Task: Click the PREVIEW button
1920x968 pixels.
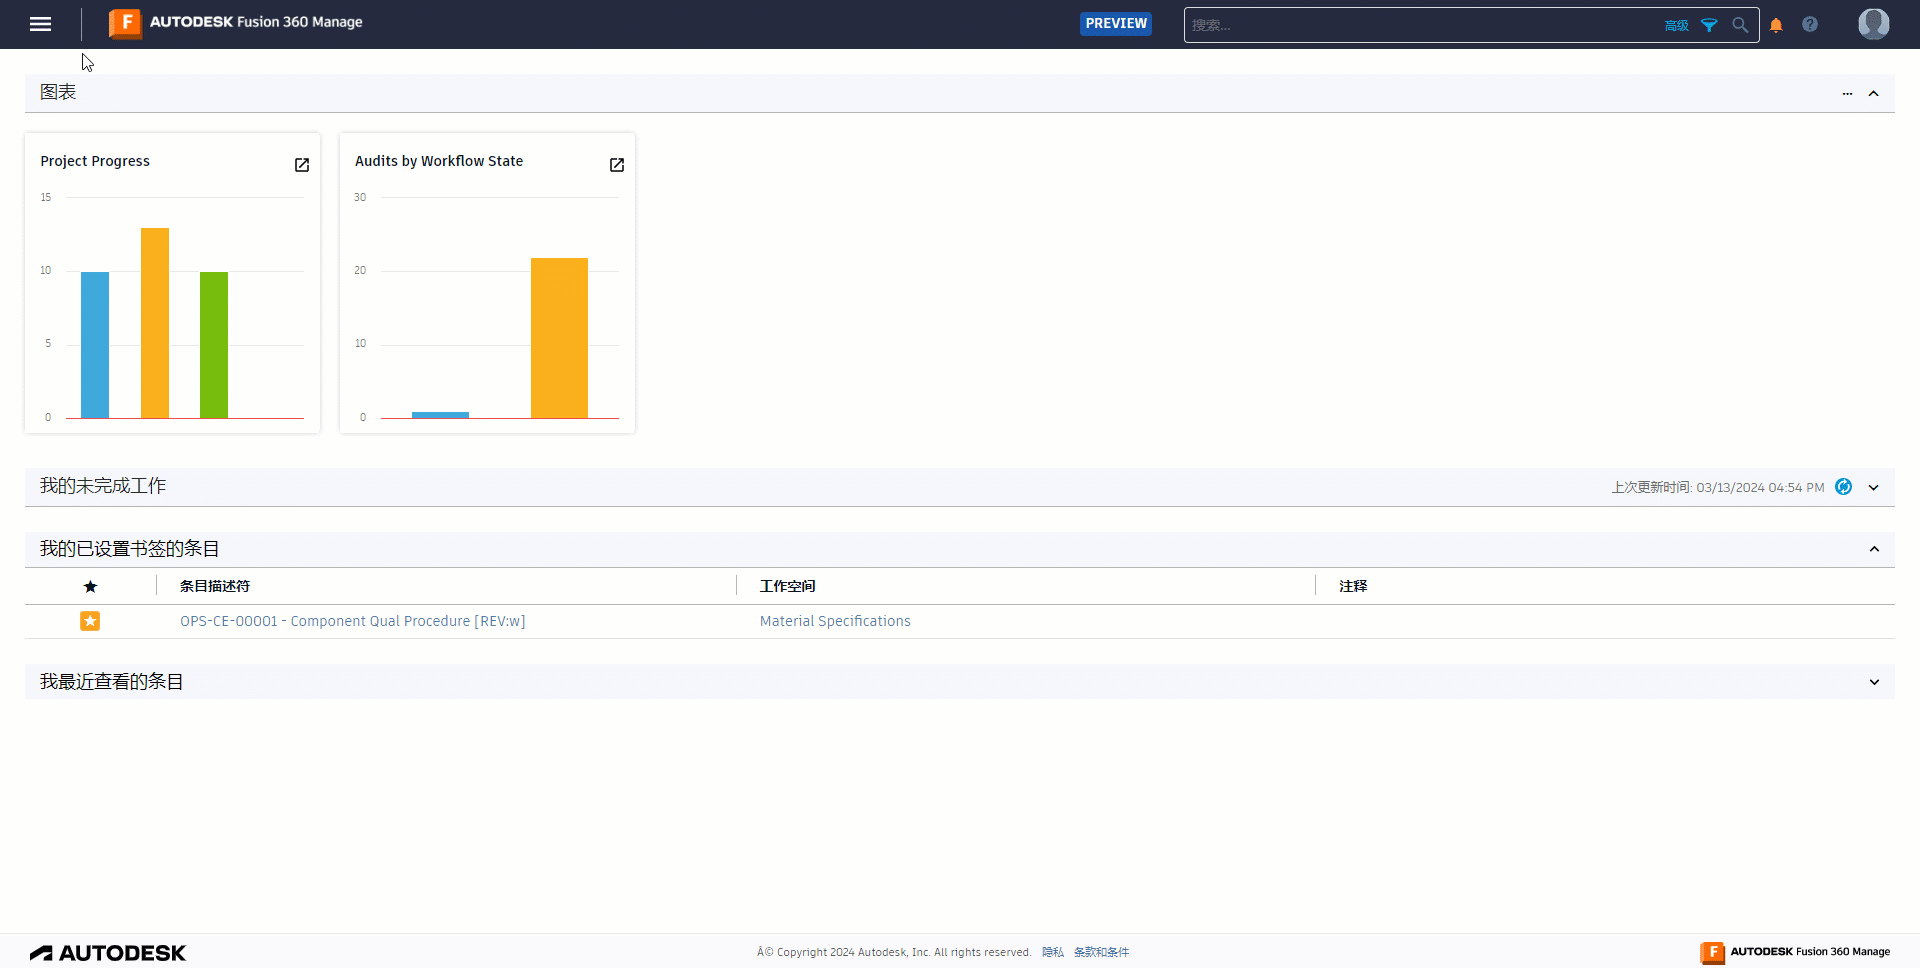Action: [x=1116, y=24]
